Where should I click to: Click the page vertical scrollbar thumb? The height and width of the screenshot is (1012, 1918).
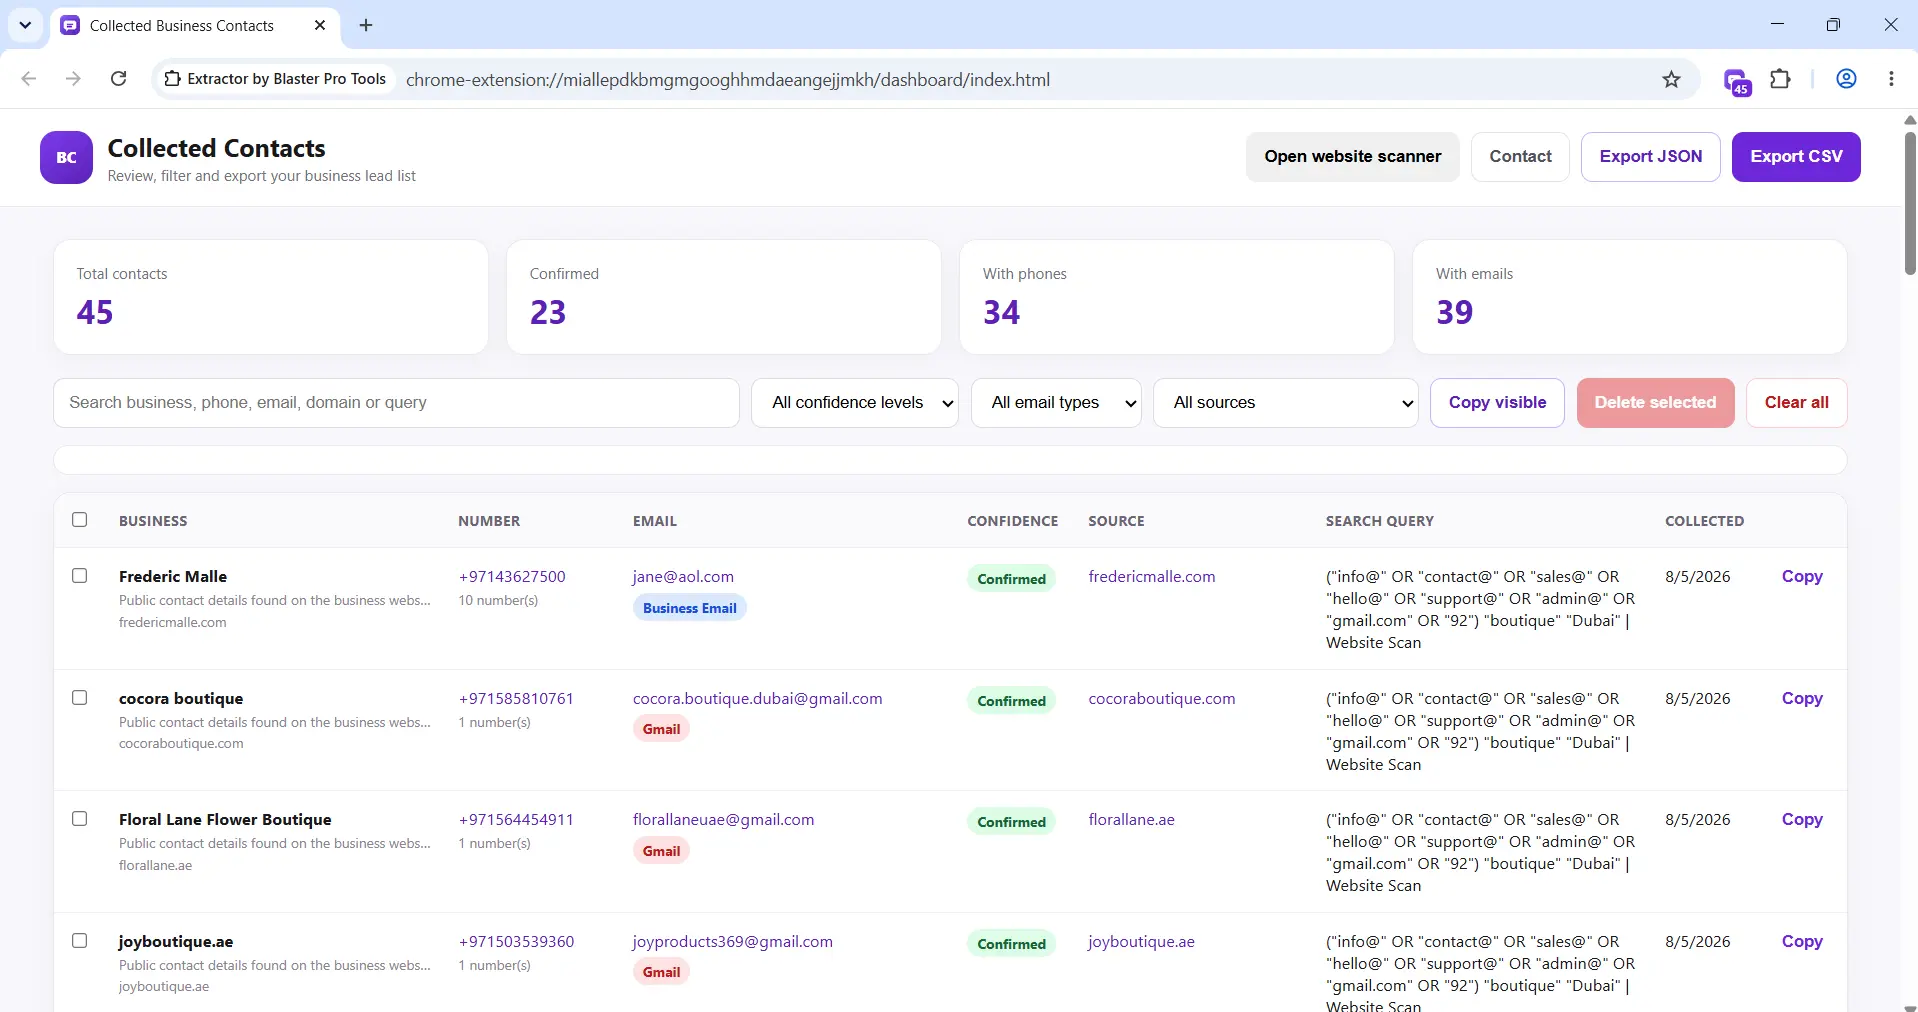coord(1910,203)
